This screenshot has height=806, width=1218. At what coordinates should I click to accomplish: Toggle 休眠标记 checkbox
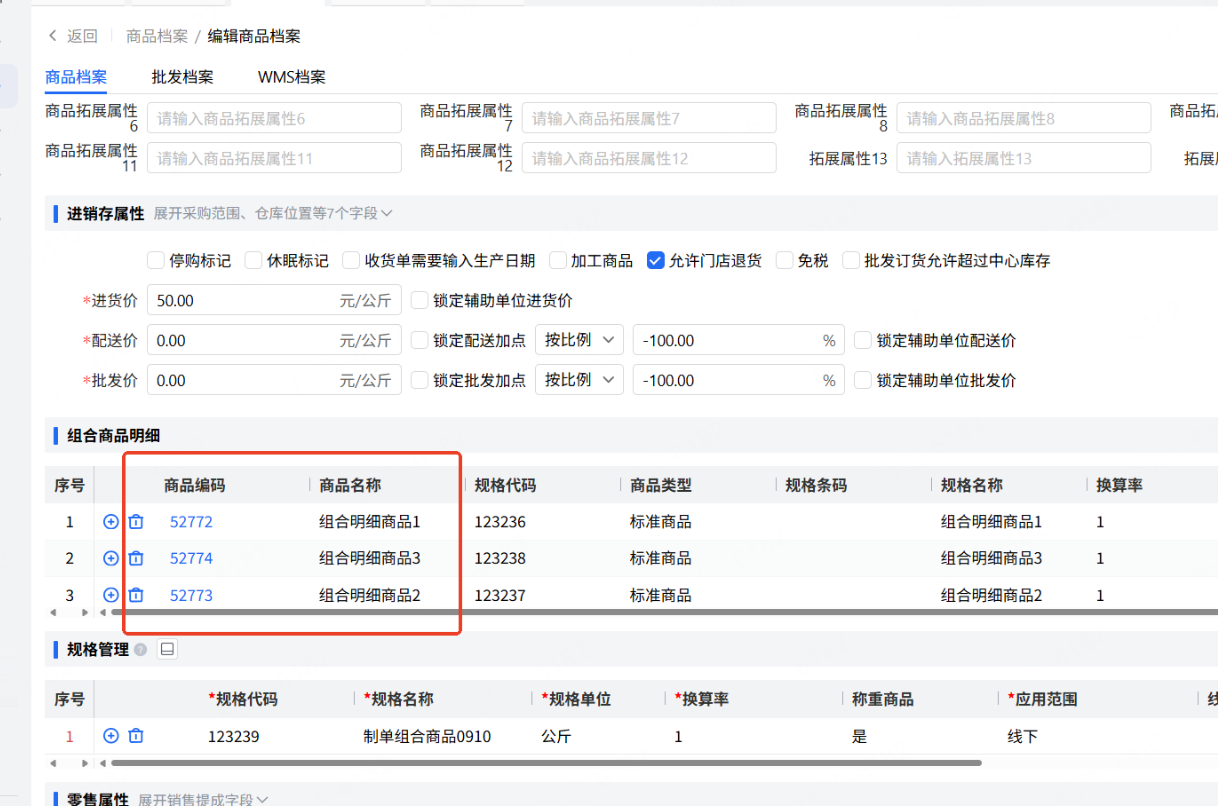coord(253,260)
